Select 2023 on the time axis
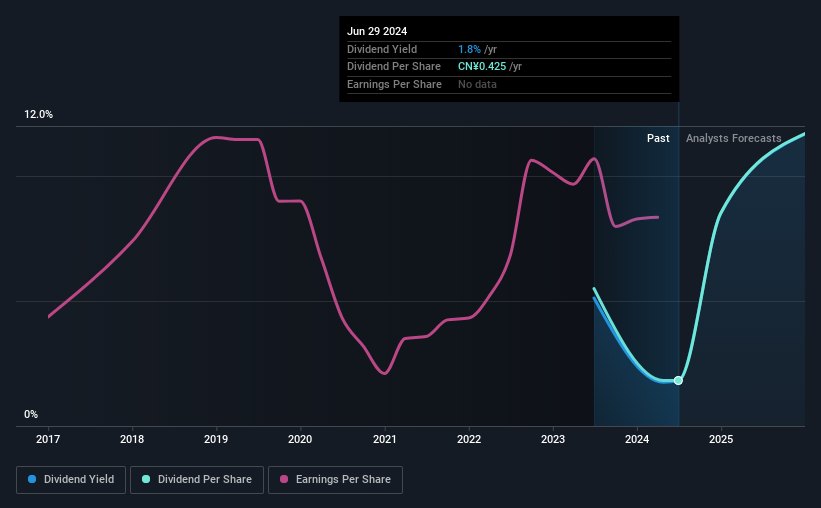Viewport: 821px width, 508px height. (x=553, y=439)
